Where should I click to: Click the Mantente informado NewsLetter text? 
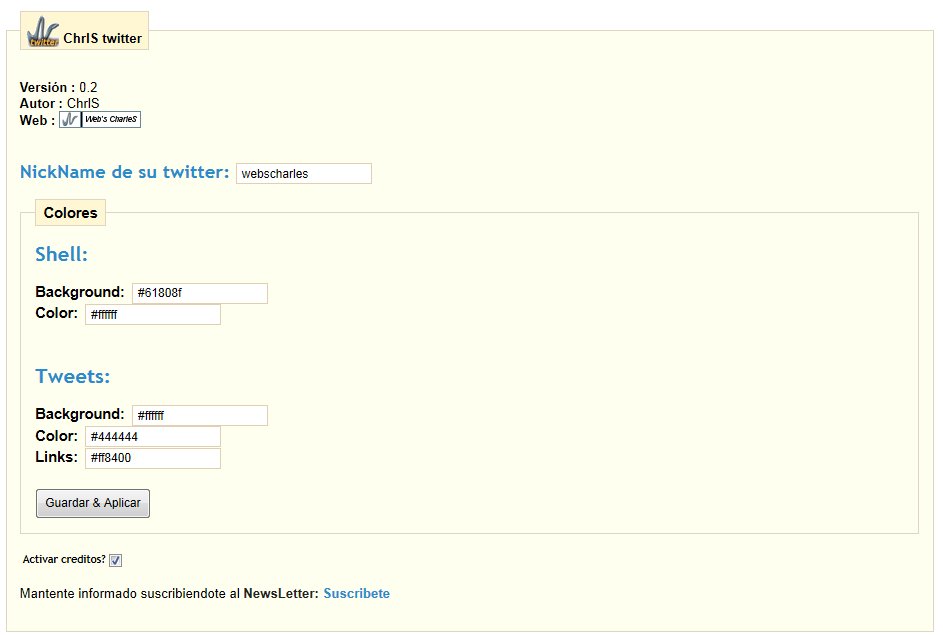pos(169,594)
